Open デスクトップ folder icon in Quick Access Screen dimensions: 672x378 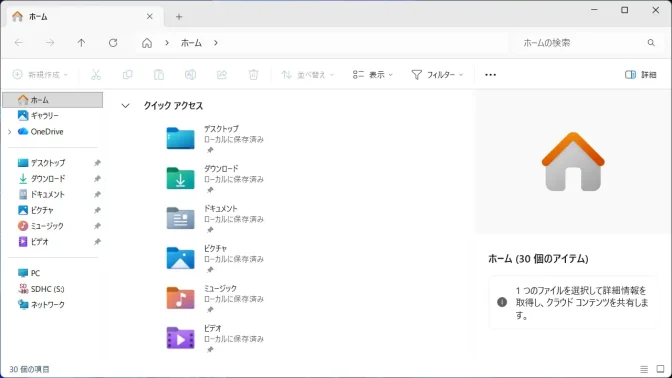click(180, 138)
